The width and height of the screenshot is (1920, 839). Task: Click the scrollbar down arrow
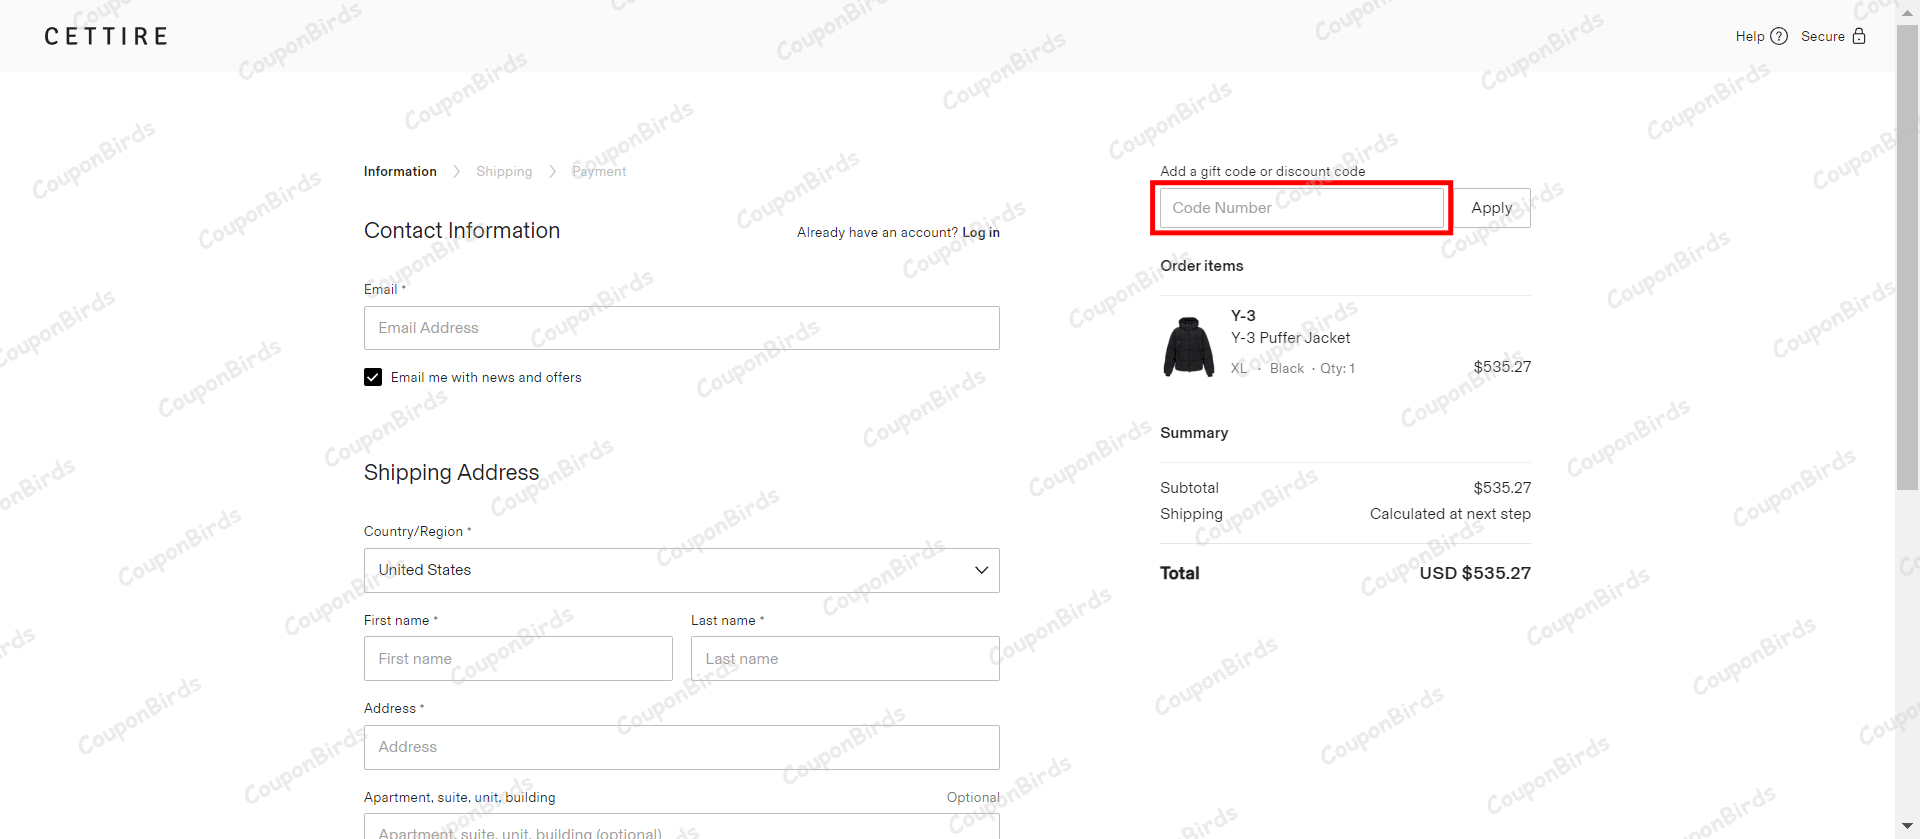tap(1907, 826)
